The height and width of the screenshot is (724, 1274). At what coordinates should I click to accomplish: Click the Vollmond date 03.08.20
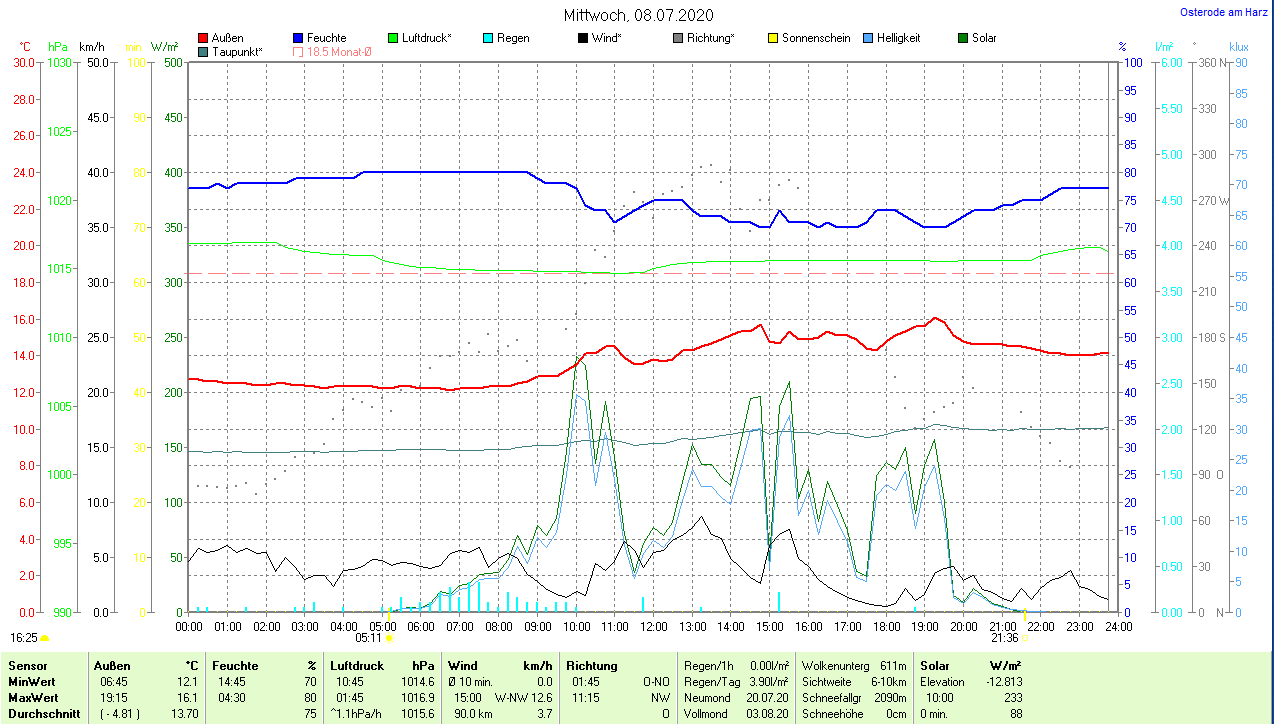click(769, 714)
